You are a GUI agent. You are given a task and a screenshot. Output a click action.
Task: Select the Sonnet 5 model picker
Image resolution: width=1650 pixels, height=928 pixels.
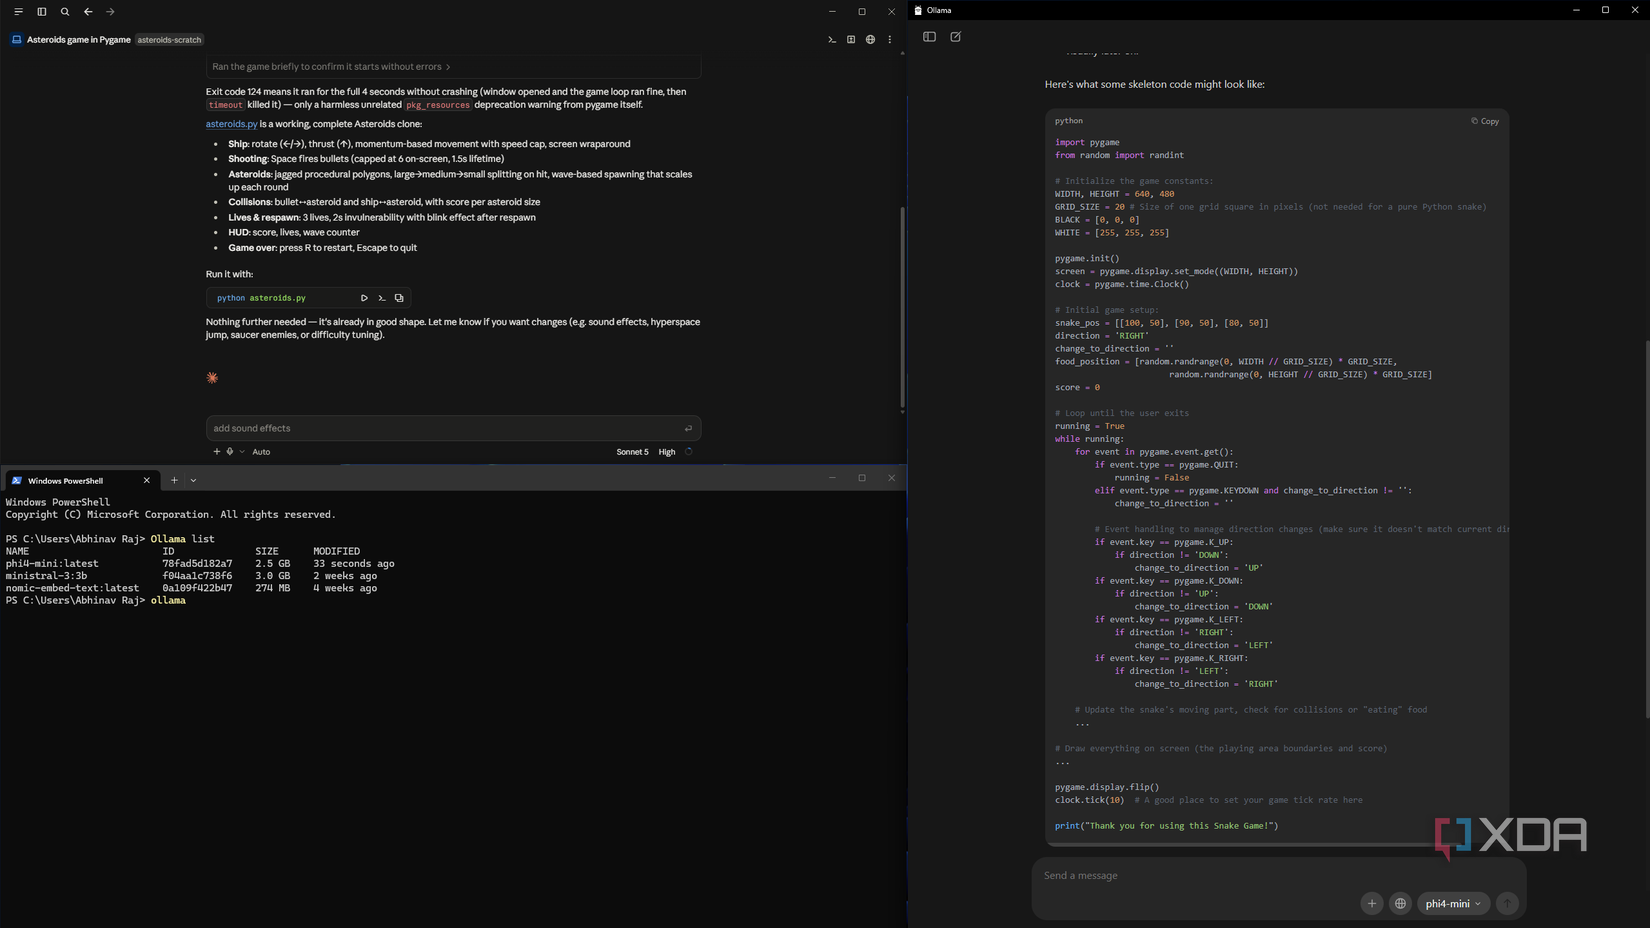click(x=632, y=452)
